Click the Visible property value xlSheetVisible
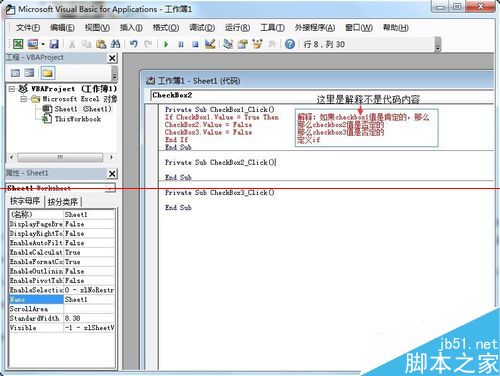The image size is (500, 376). [x=89, y=328]
